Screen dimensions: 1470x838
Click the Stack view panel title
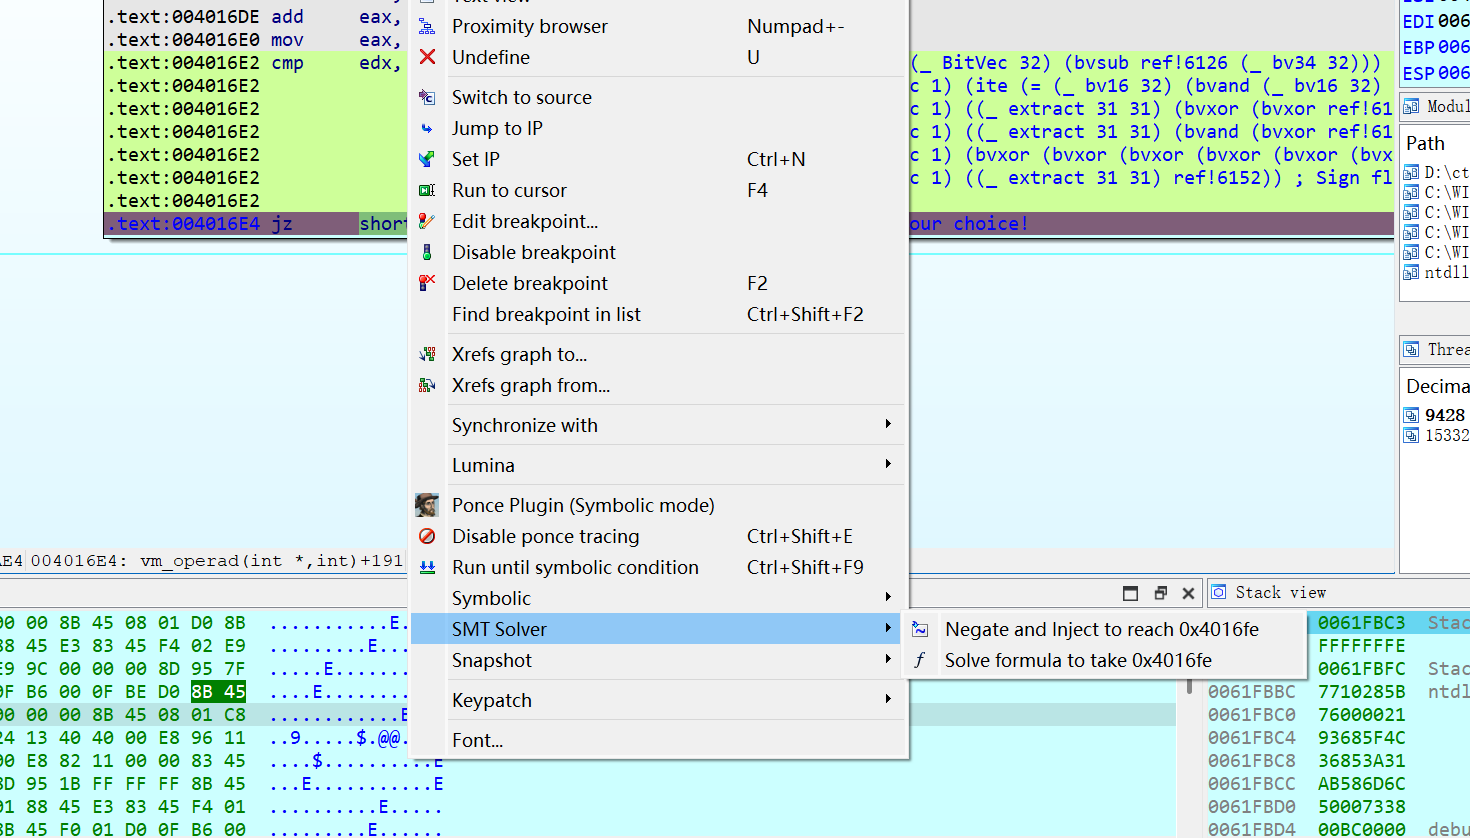click(x=1280, y=592)
